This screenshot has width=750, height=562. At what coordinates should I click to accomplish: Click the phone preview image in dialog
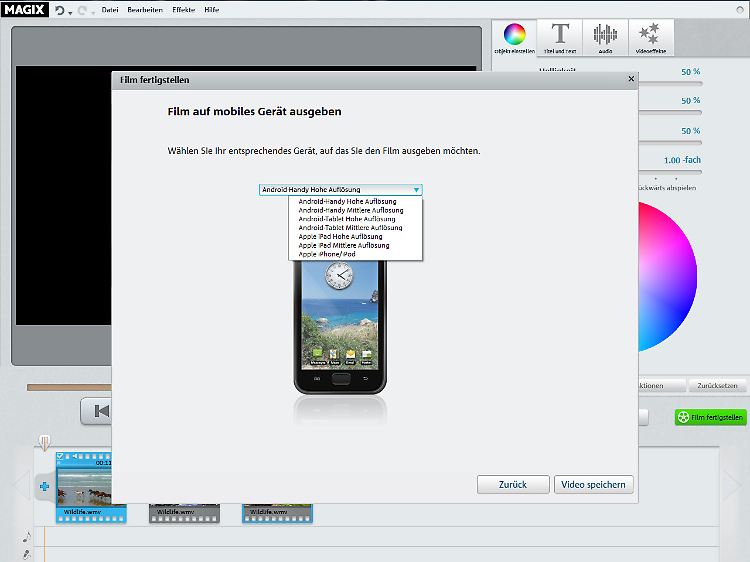(x=340, y=327)
